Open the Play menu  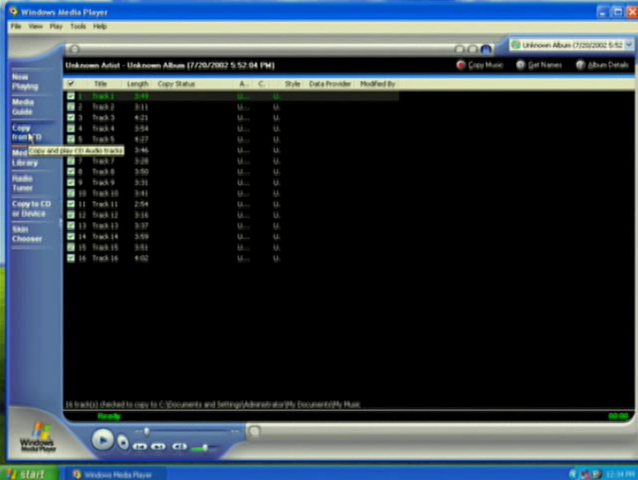click(x=56, y=26)
